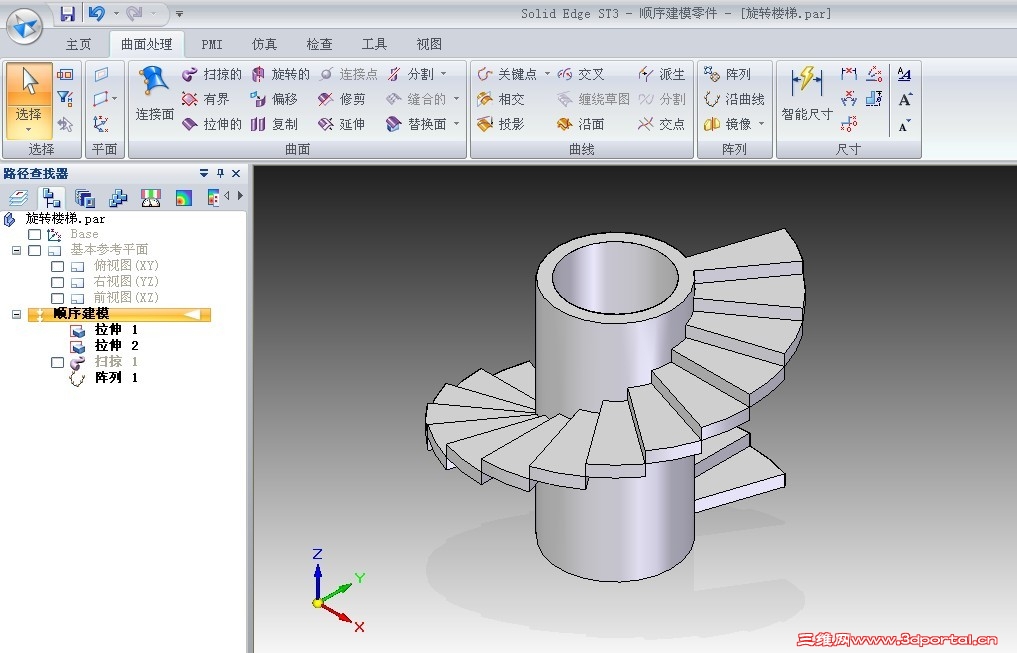
Task: Open the 镜像 dropdown arrow
Action: click(x=761, y=123)
